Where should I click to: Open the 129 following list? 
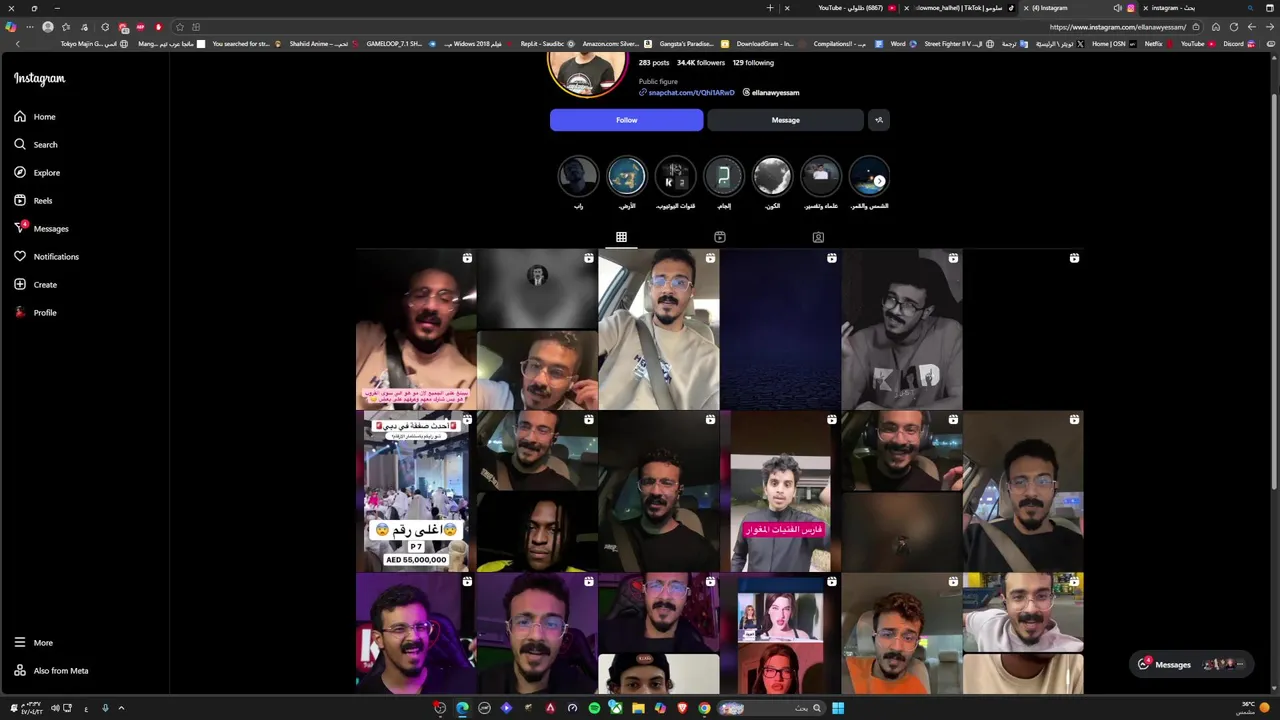tap(753, 63)
